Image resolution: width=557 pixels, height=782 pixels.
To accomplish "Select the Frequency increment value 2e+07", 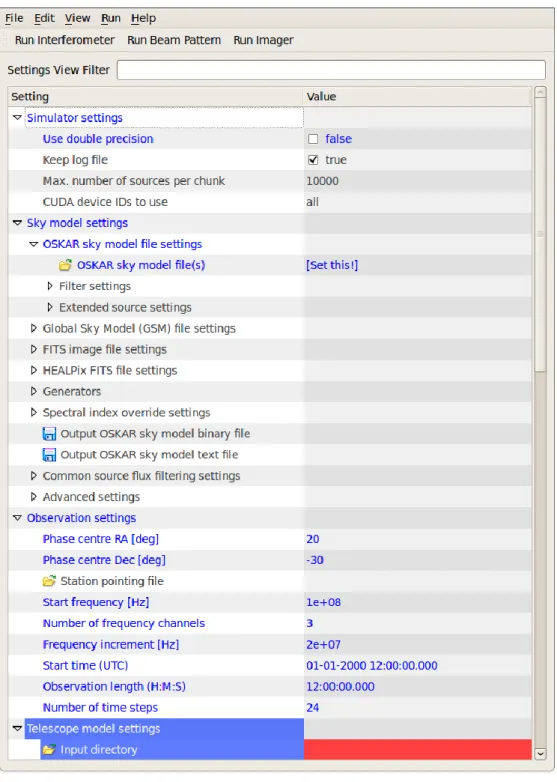I will [324, 644].
